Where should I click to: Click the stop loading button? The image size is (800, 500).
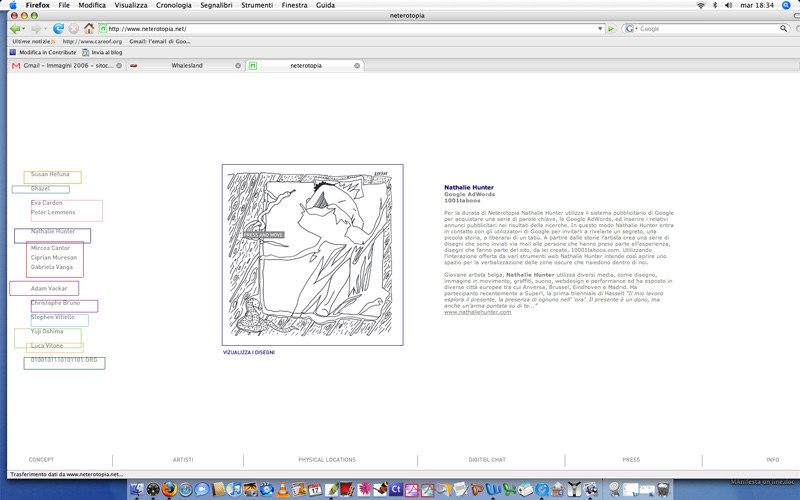click(73, 29)
